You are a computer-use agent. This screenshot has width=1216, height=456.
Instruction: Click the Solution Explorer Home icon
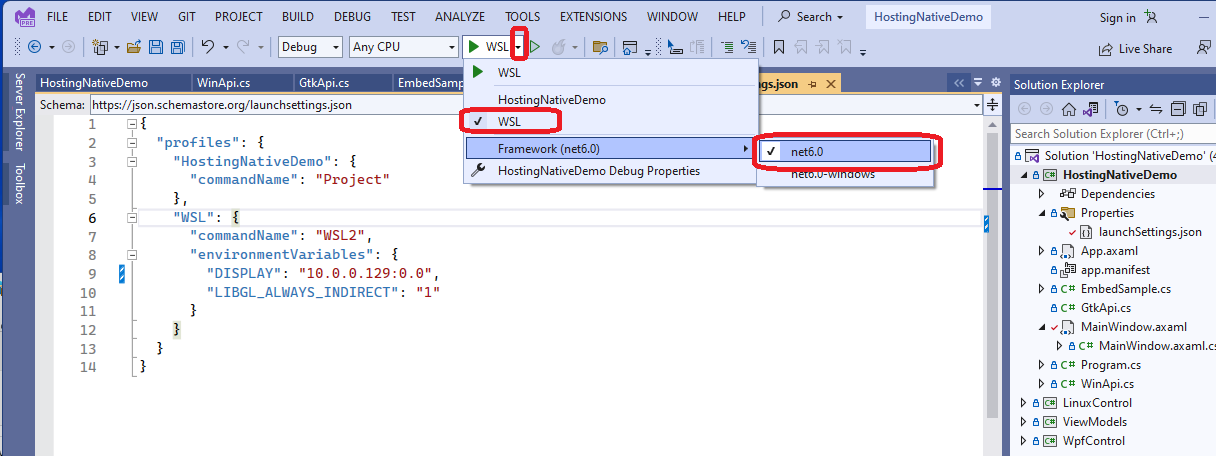pyautogui.click(x=1068, y=109)
